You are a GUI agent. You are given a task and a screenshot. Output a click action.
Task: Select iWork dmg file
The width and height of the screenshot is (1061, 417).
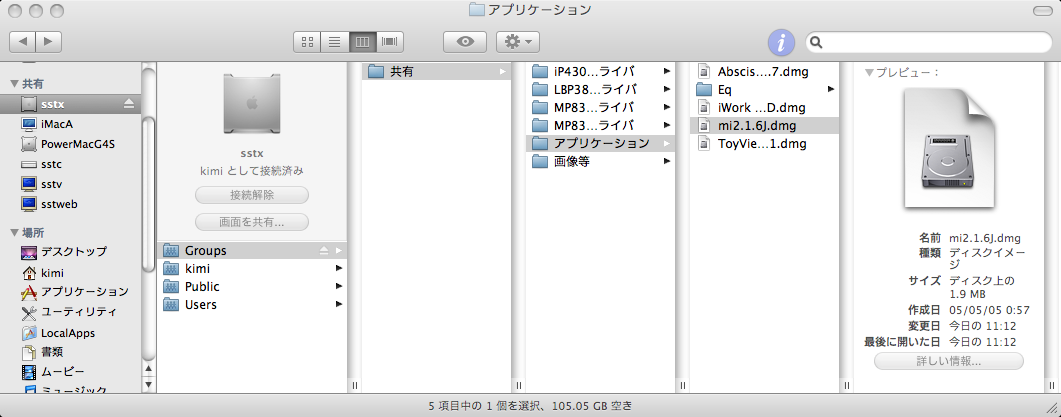click(760, 108)
